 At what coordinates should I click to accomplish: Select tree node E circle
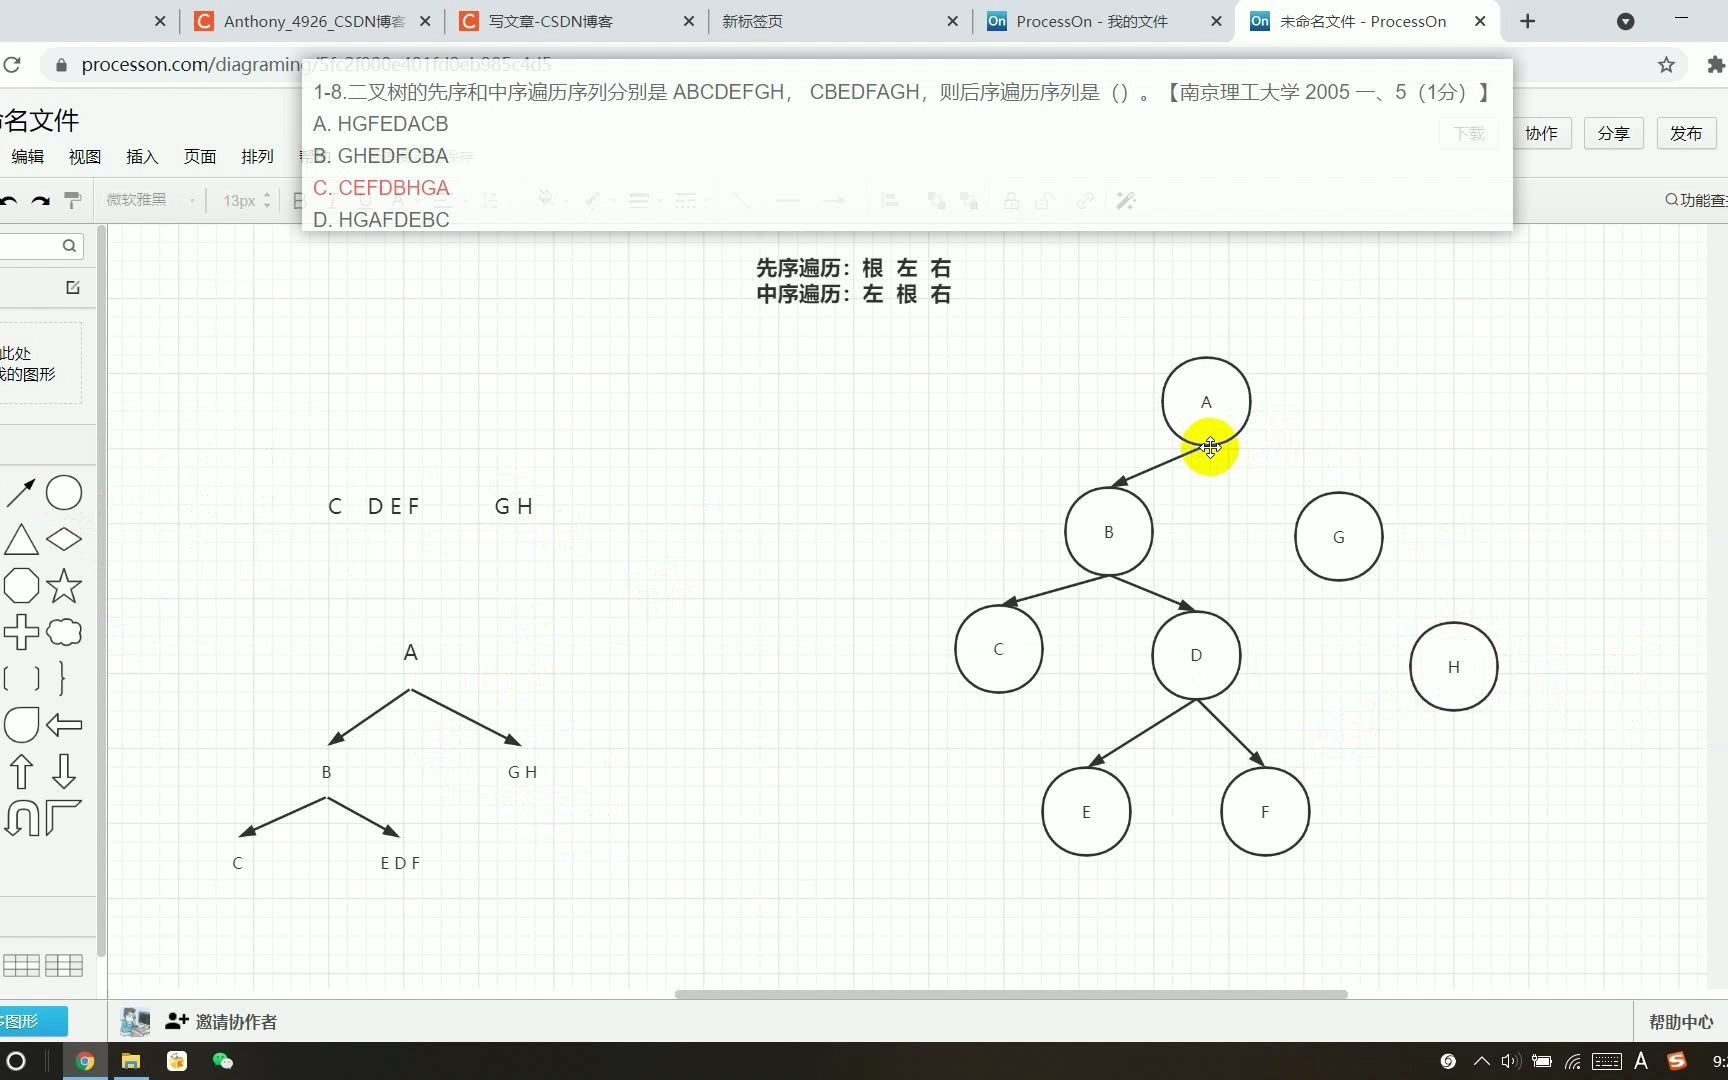[x=1086, y=812]
